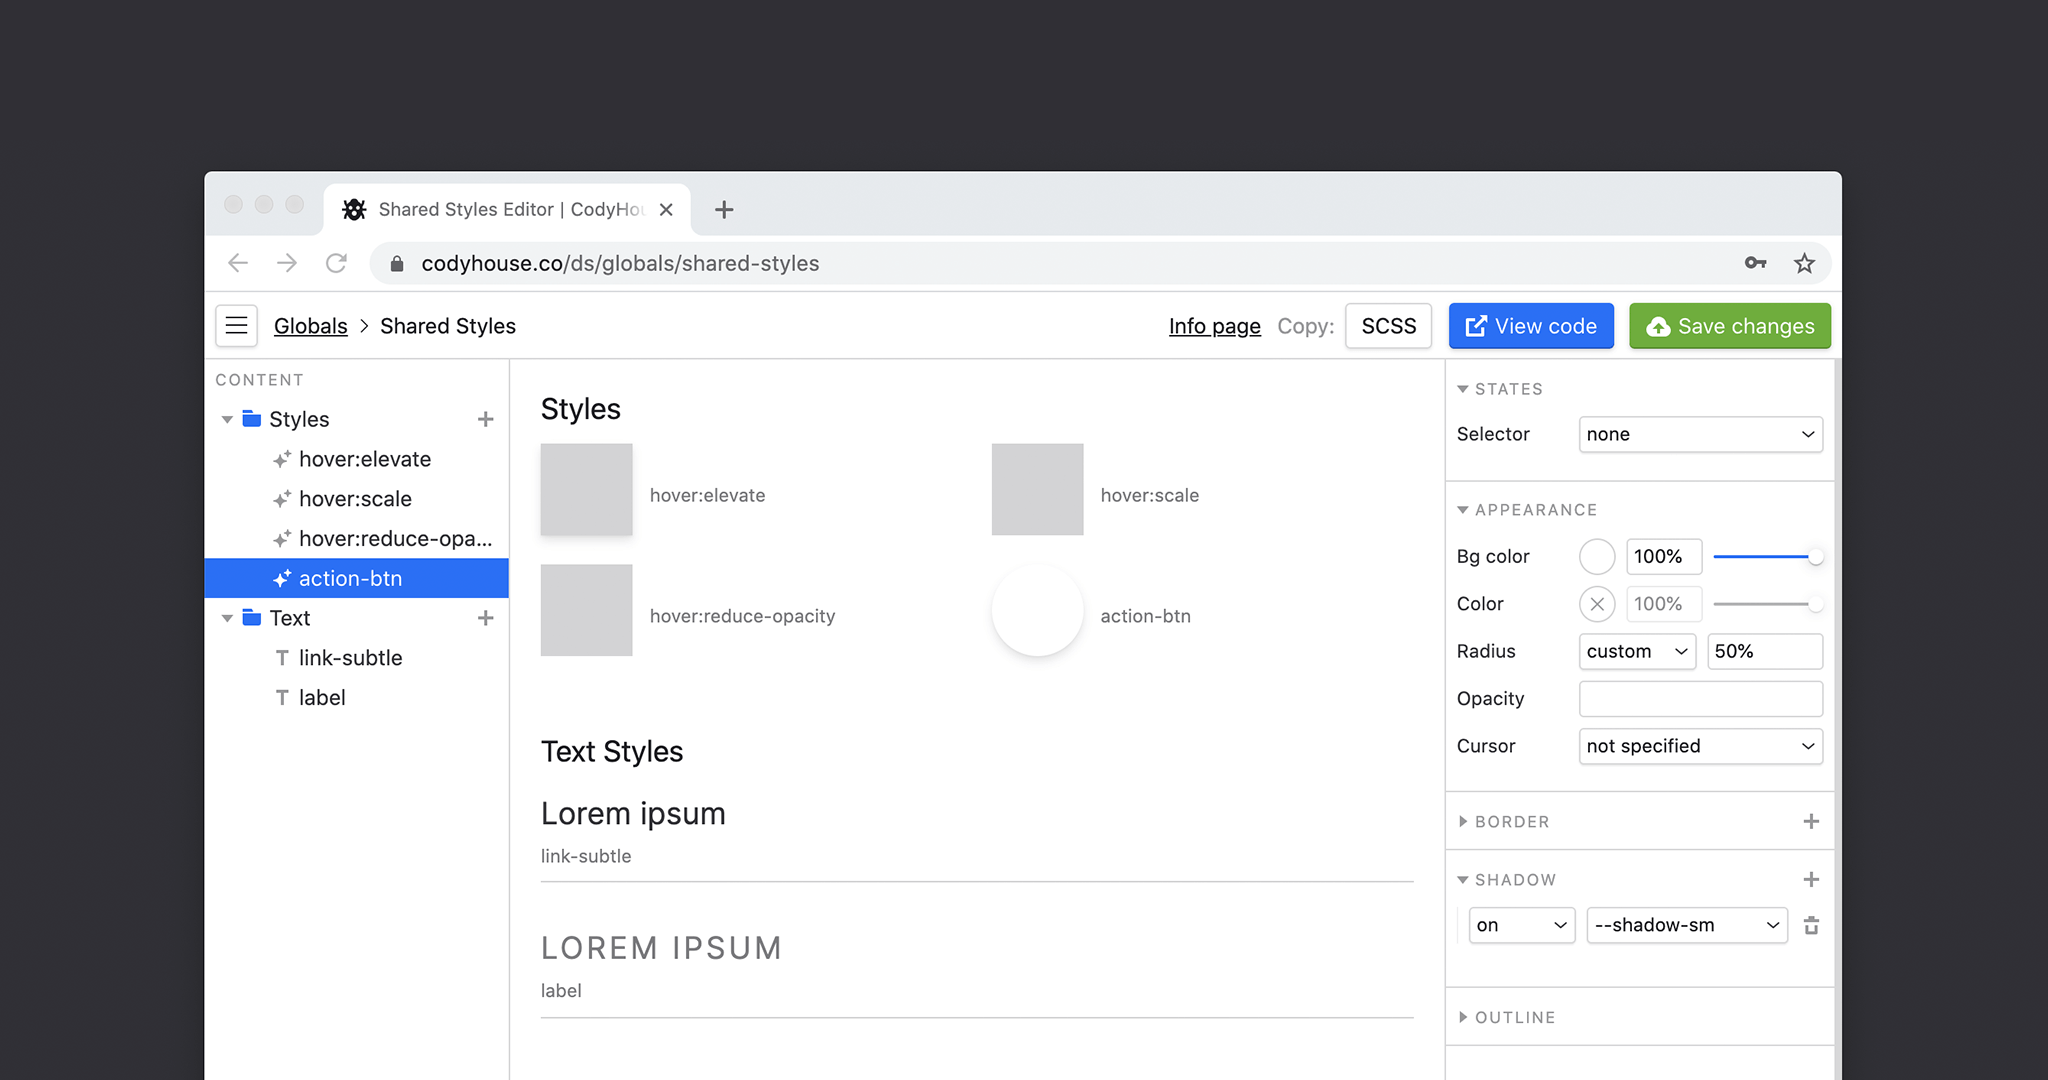Reload the page
Image resolution: width=2048 pixels, height=1080 pixels.
(337, 262)
